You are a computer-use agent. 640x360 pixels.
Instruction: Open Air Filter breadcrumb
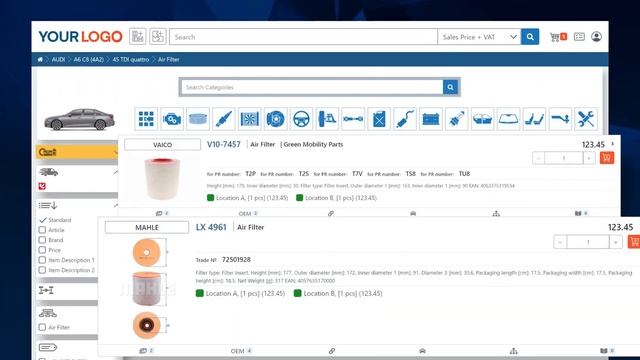pos(169,60)
